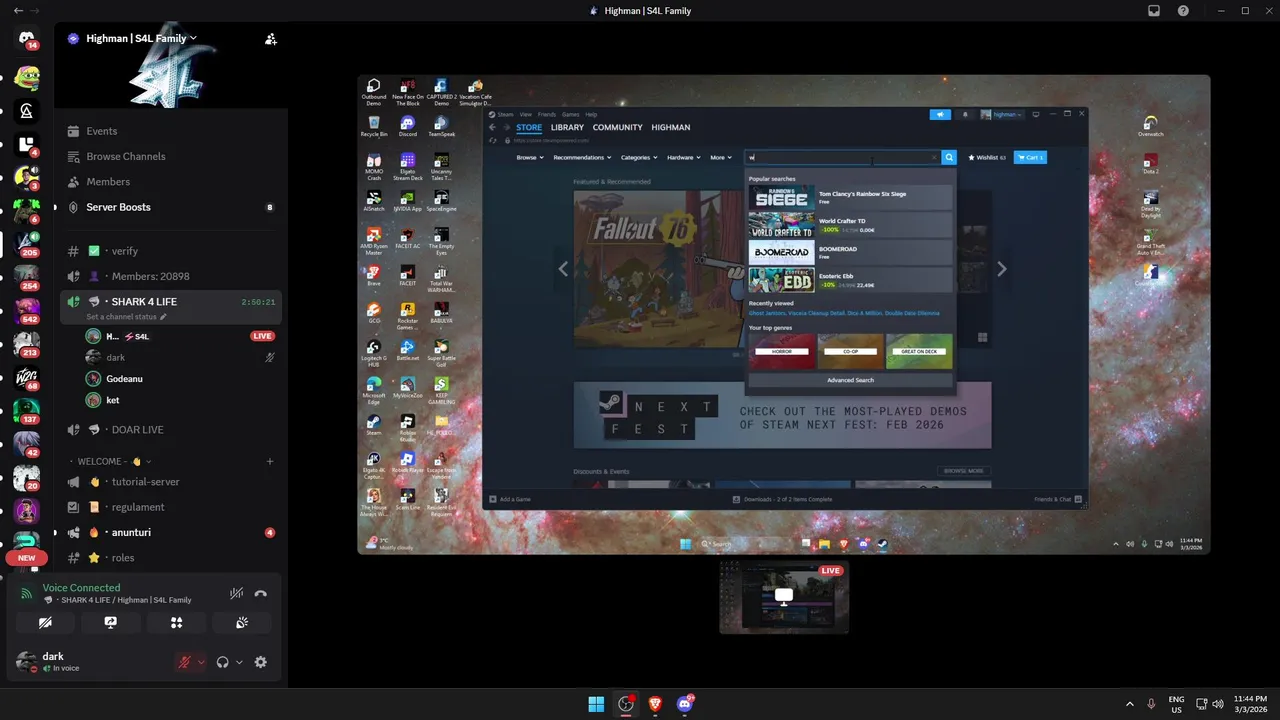The width and height of the screenshot is (1280, 720).
Task: Toggle the camera in the voice panel
Action: (45, 622)
